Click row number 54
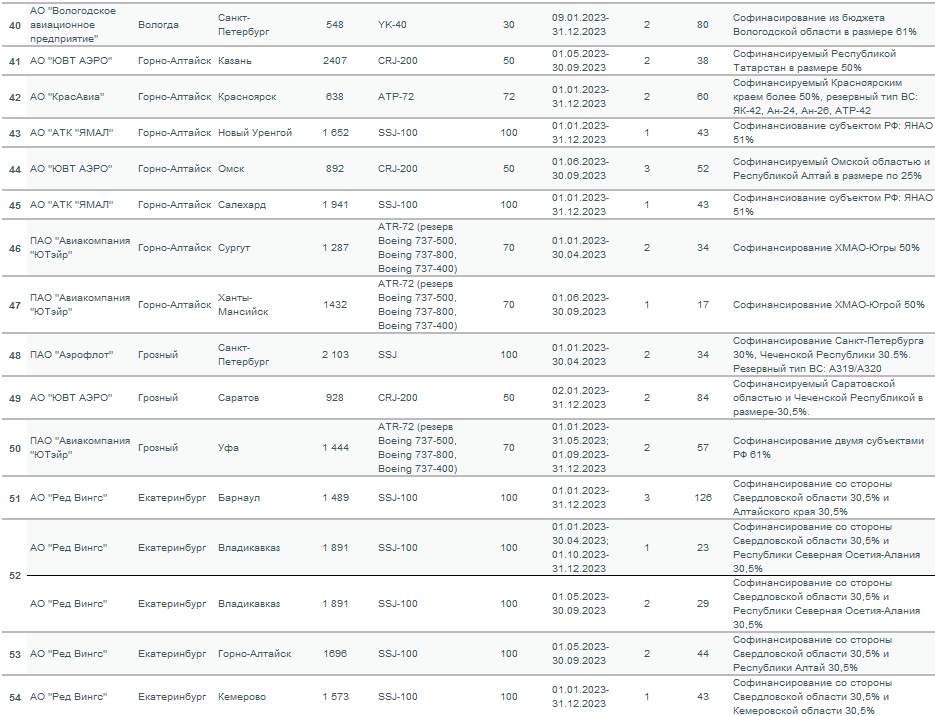935x716 pixels. click(15, 698)
